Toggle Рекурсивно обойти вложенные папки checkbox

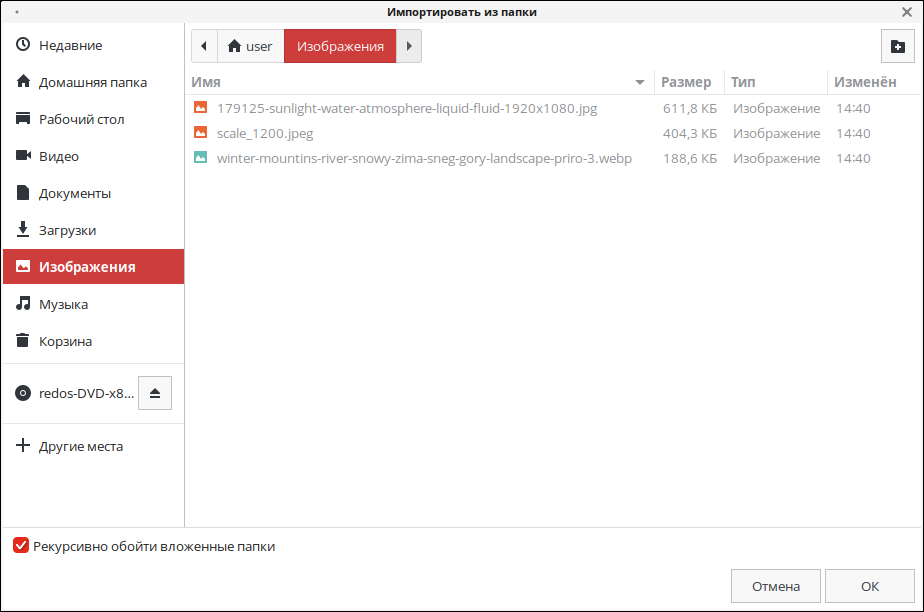(x=21, y=546)
